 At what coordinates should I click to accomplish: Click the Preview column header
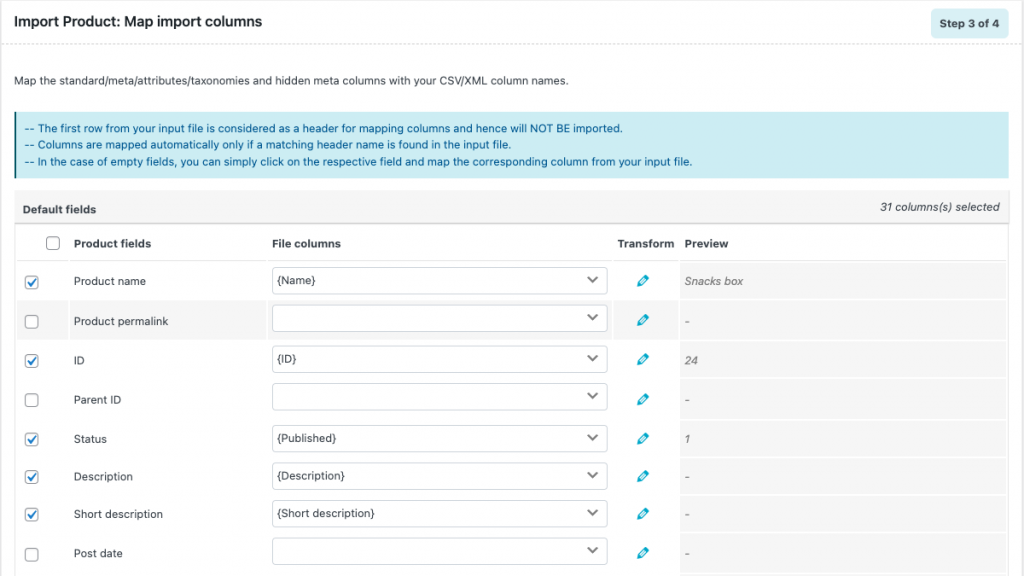point(706,244)
